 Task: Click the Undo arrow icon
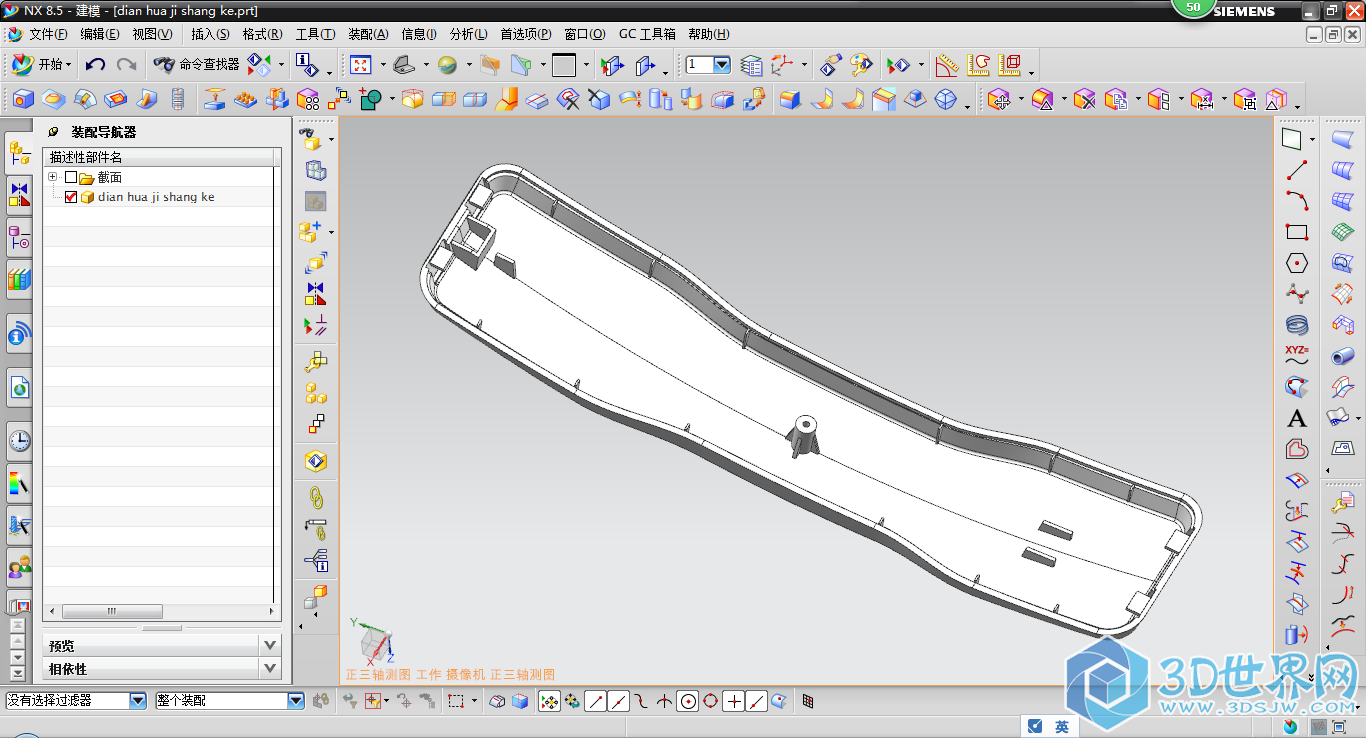(x=95, y=65)
